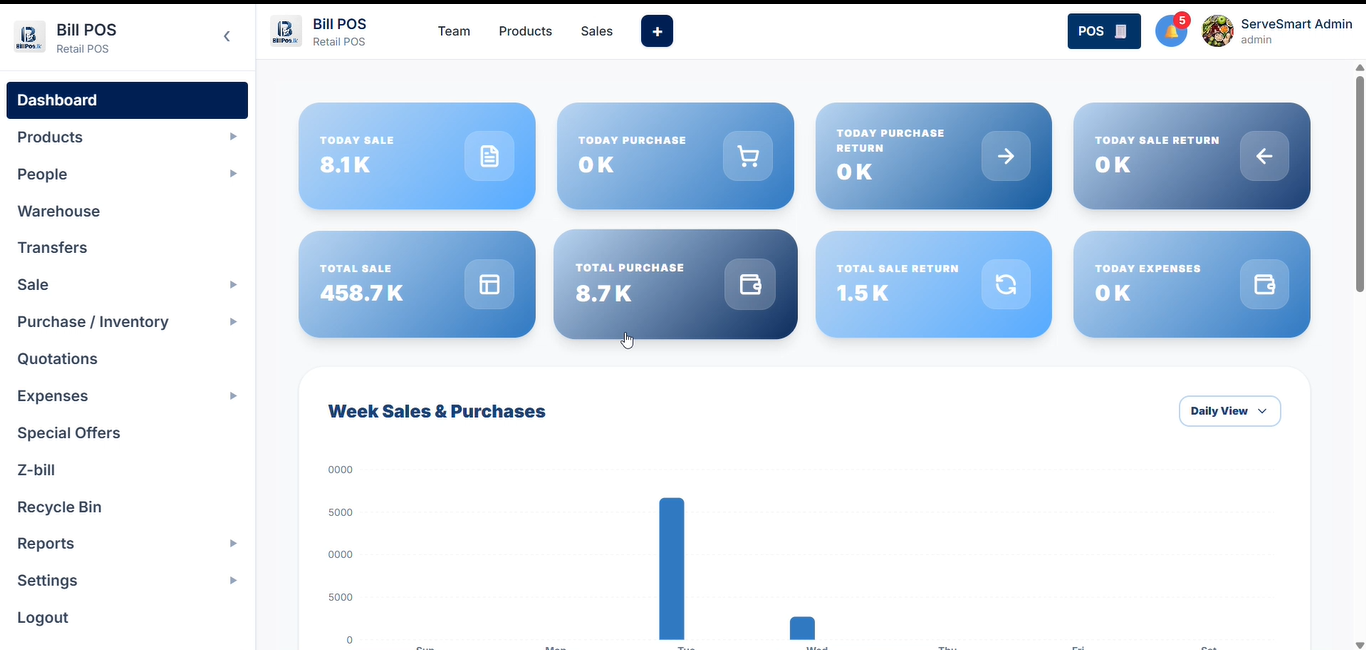The image size is (1366, 650).
Task: Select Dashboard in the sidebar
Action: click(x=127, y=100)
